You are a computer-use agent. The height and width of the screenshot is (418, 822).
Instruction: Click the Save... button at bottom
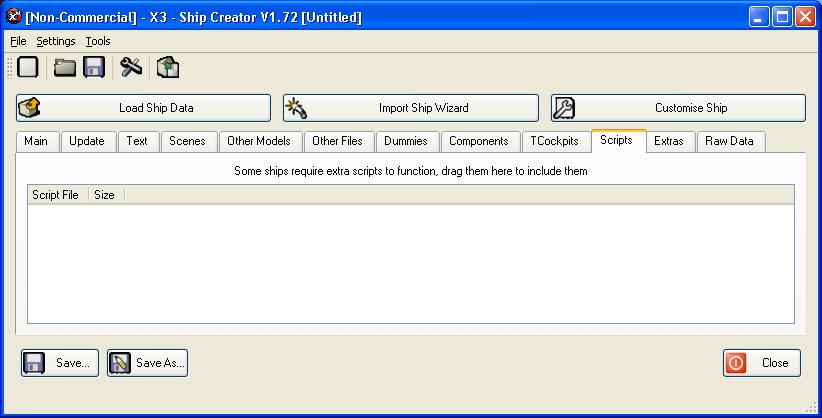60,363
